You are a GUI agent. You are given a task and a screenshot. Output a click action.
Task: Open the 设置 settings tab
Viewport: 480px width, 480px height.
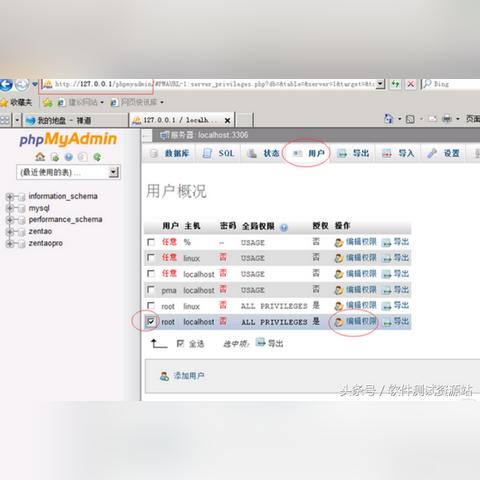pyautogui.click(x=443, y=153)
